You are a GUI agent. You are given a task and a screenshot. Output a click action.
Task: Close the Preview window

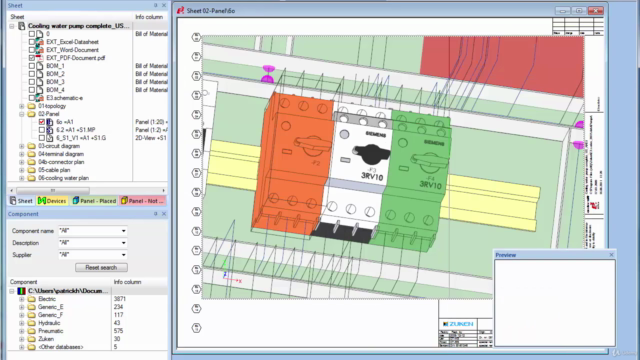[611, 255]
